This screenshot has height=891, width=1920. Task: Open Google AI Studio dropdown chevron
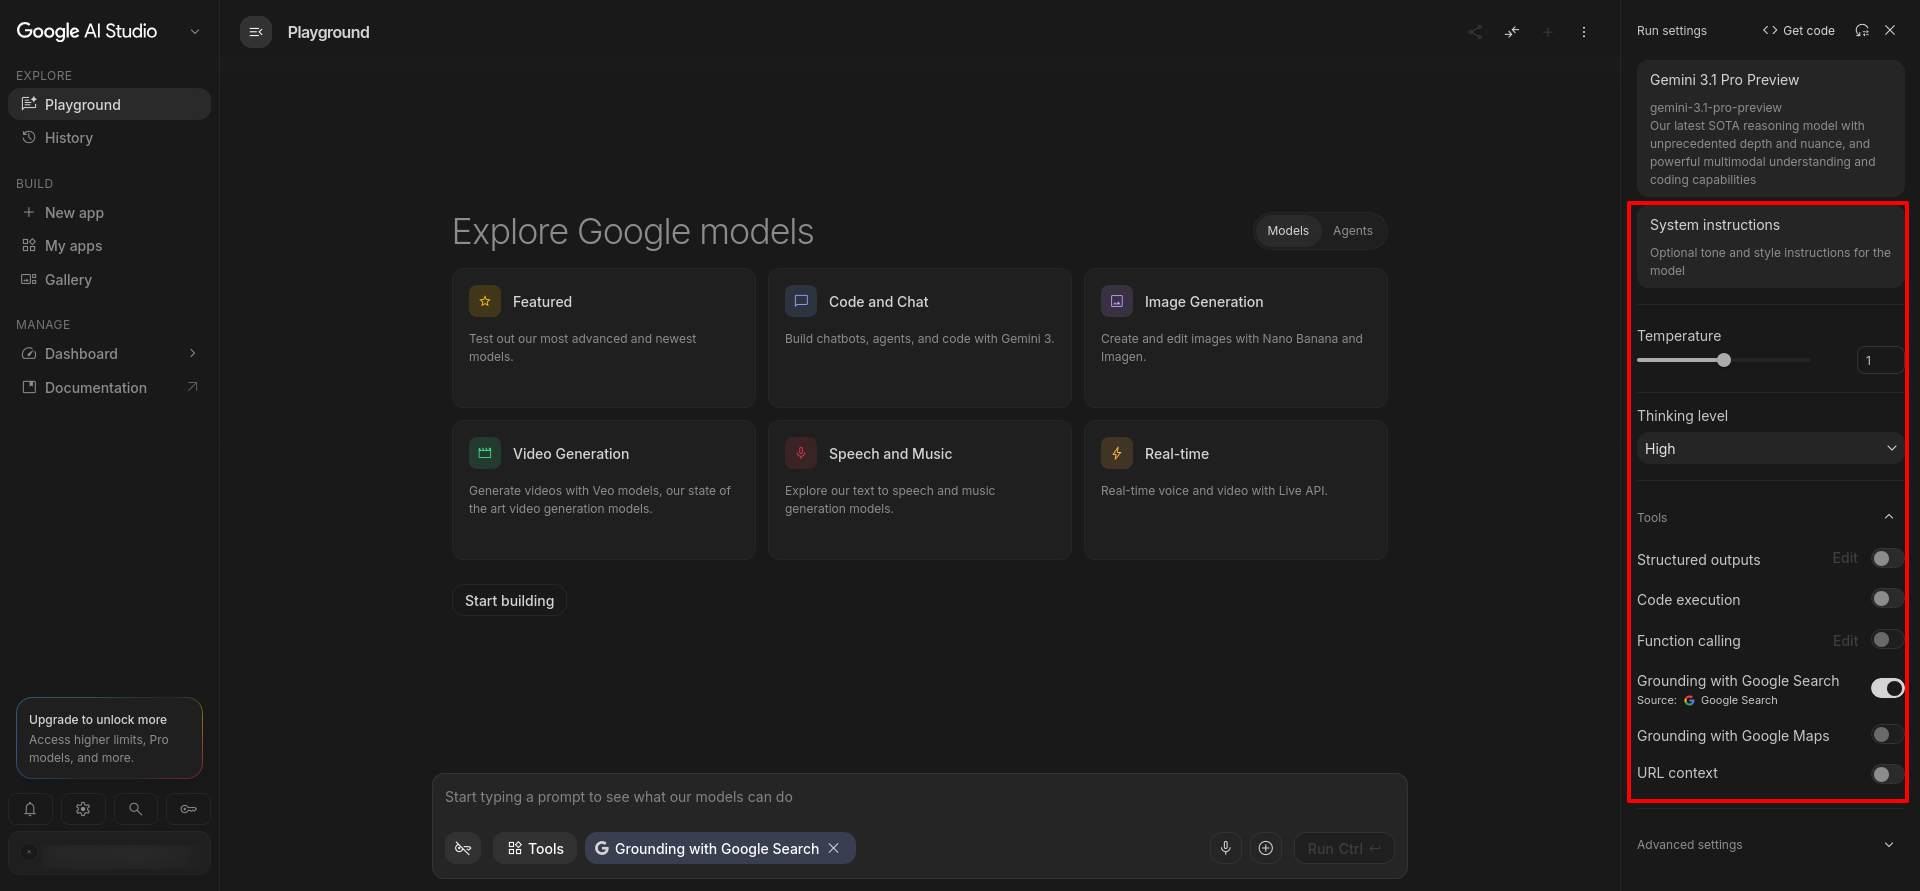195,32
